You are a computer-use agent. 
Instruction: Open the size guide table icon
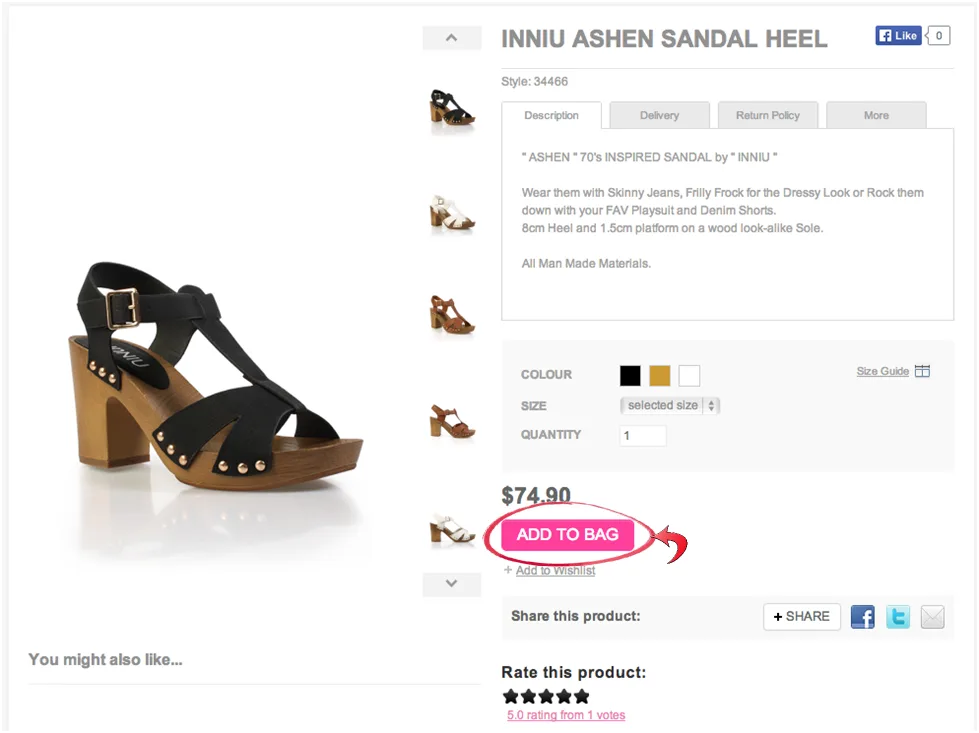pyautogui.click(x=922, y=371)
